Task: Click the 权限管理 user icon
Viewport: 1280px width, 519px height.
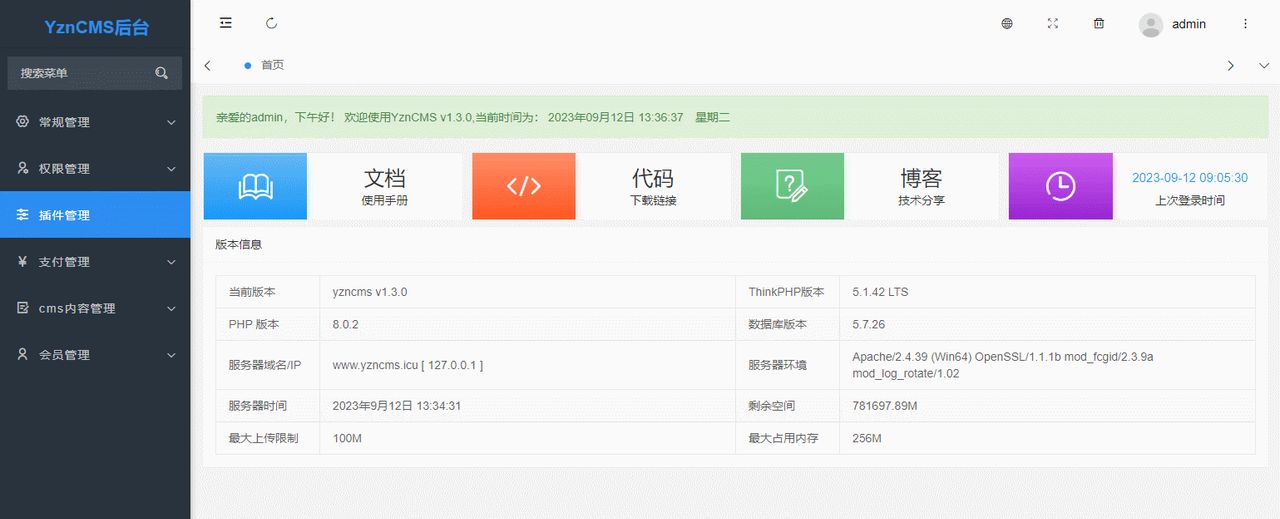Action: click(23, 168)
